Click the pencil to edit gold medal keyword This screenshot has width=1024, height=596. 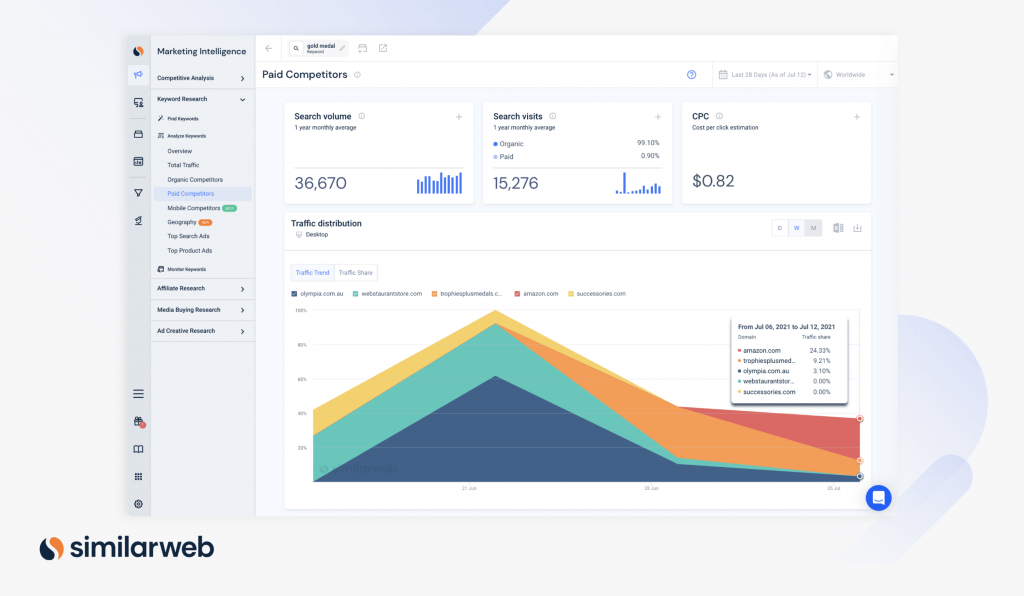tap(342, 47)
